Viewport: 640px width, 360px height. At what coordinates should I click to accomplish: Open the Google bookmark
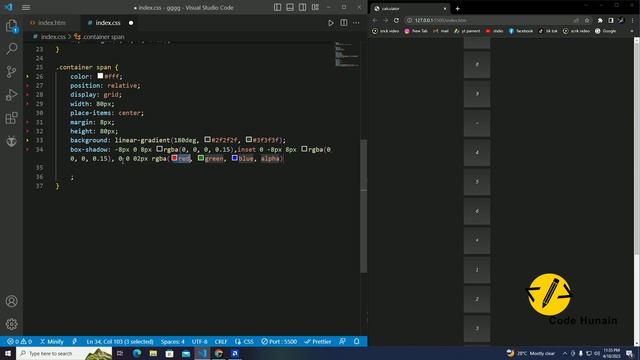606,31
